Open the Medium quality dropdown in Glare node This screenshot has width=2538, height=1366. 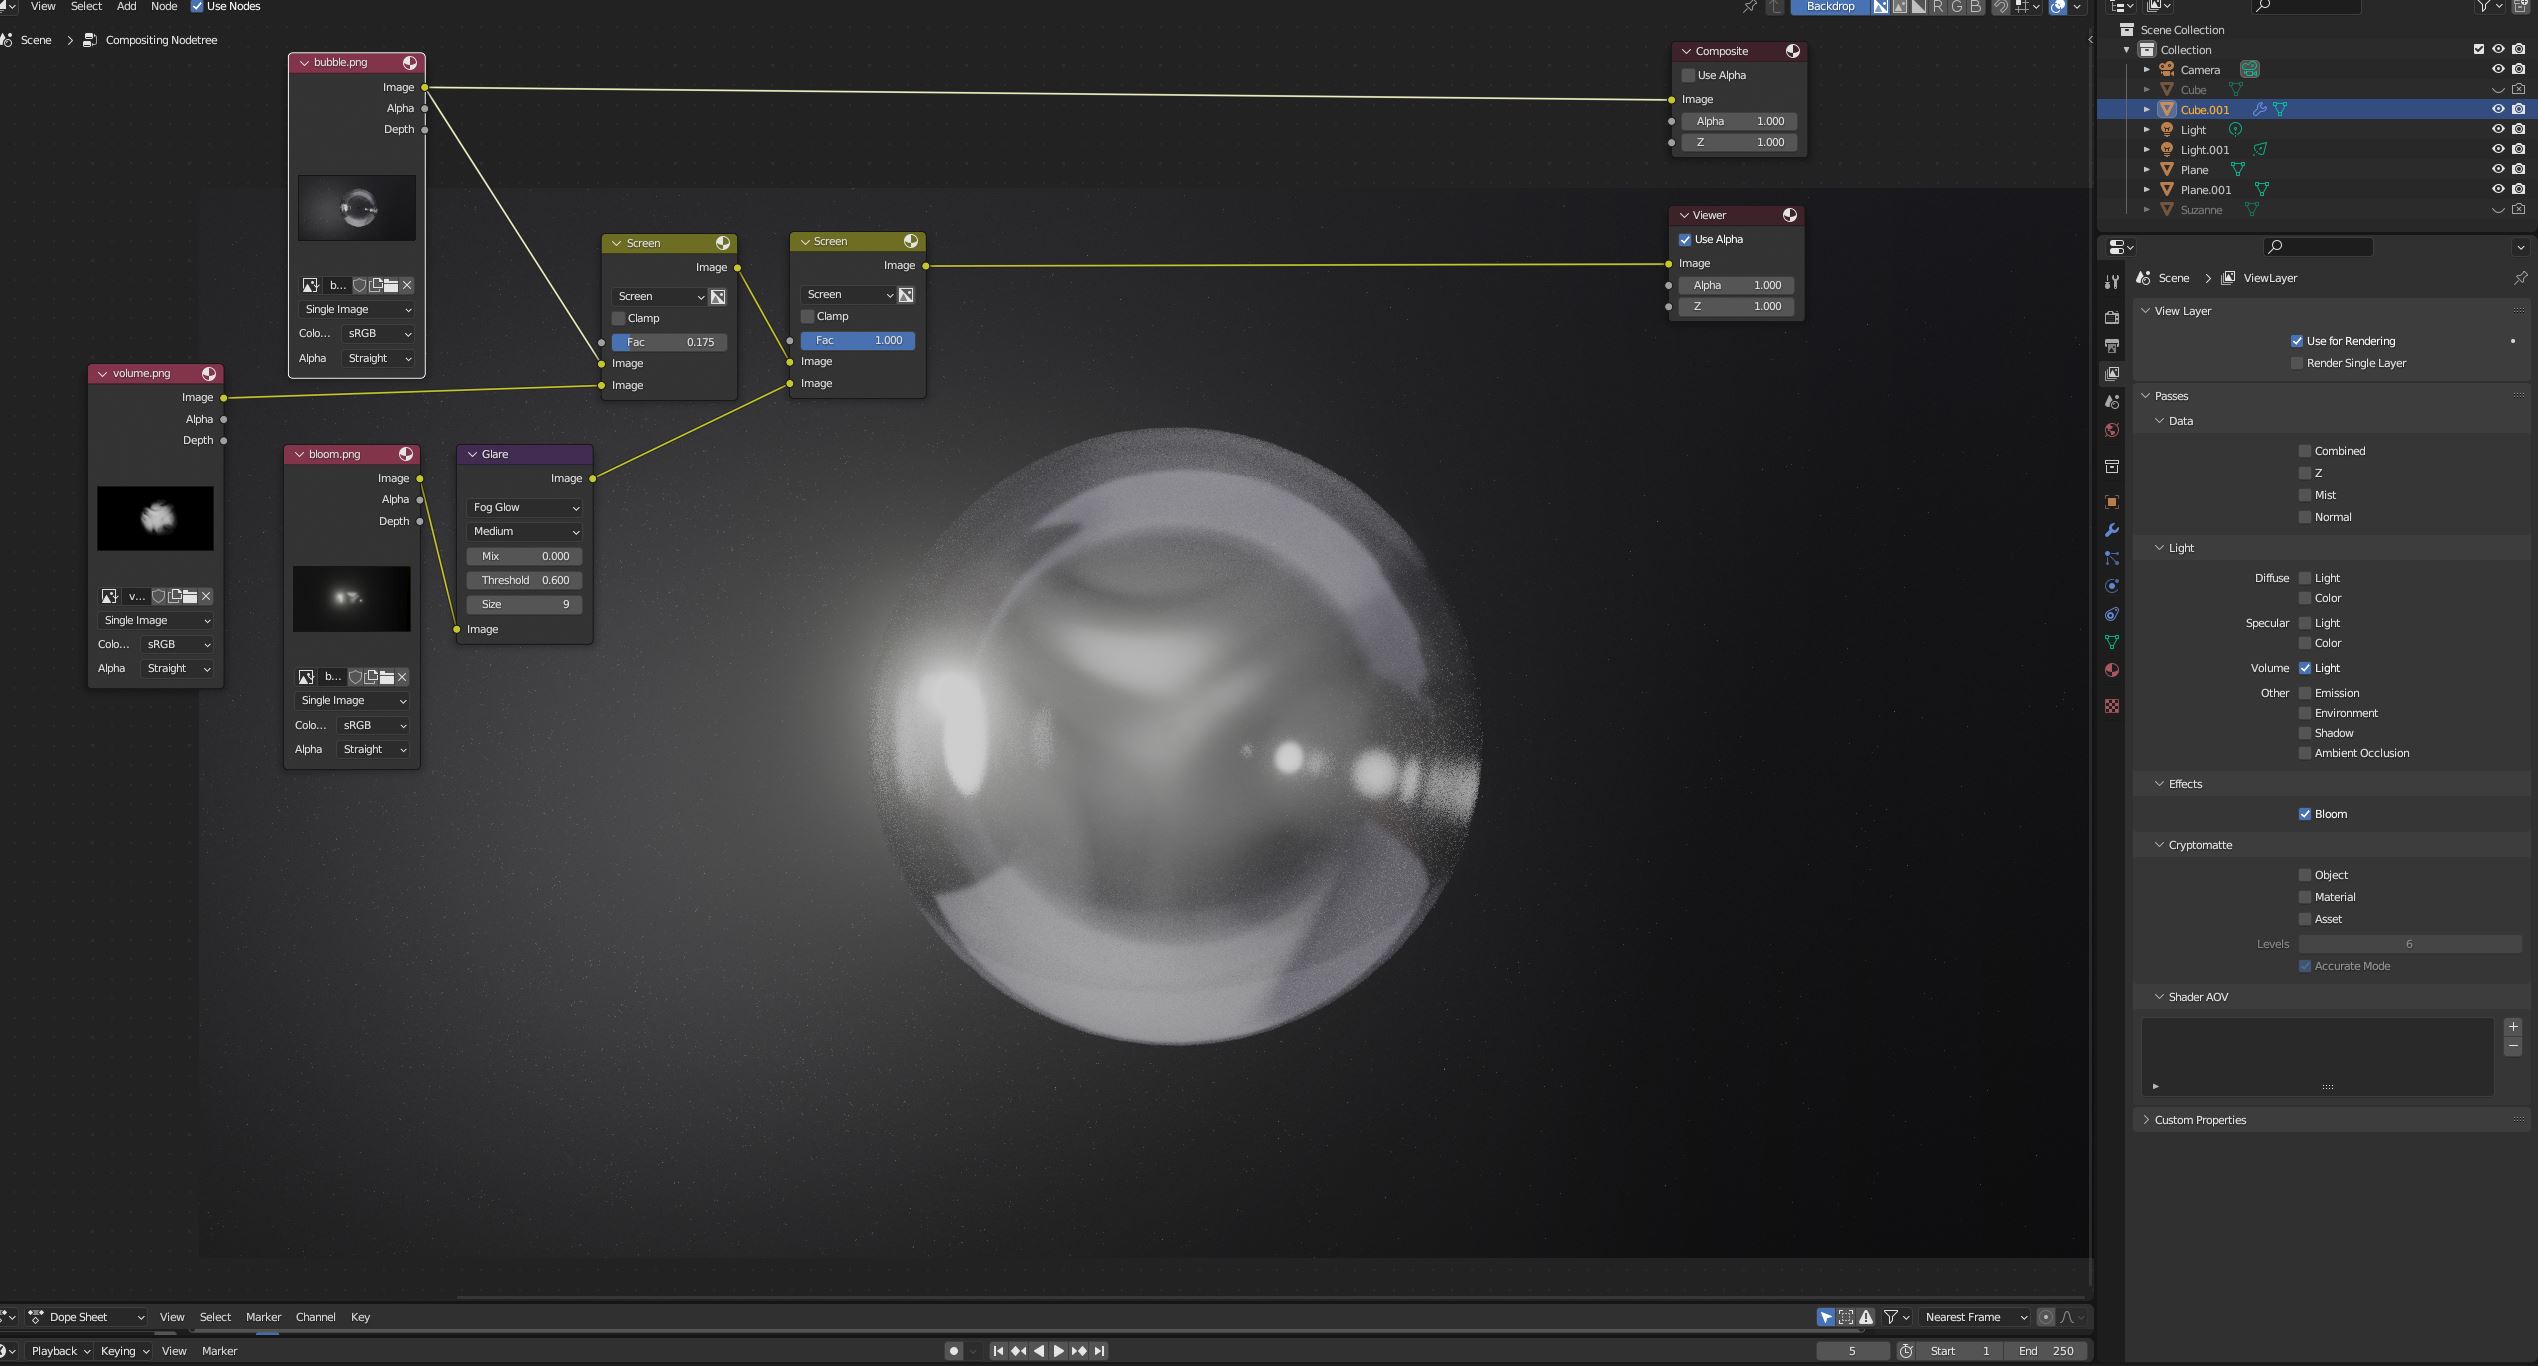point(525,532)
